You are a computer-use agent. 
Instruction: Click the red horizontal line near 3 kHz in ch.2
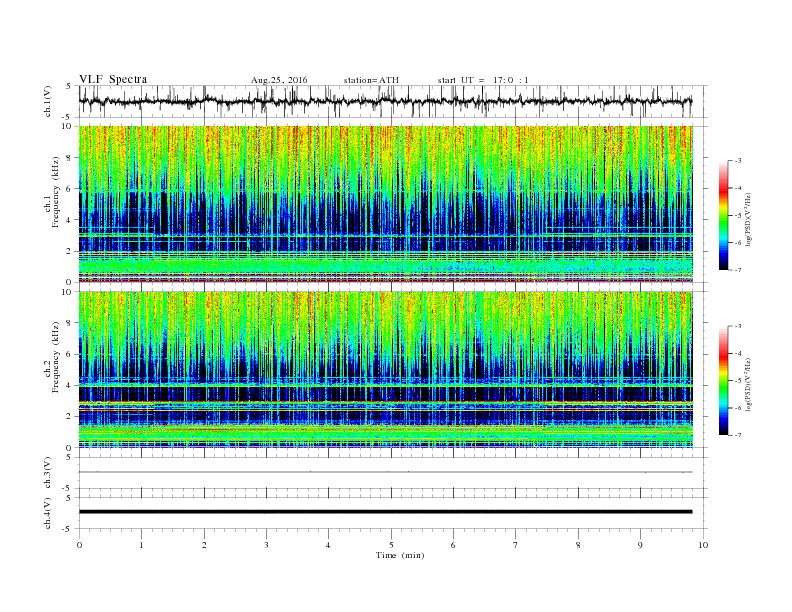tap(386, 402)
